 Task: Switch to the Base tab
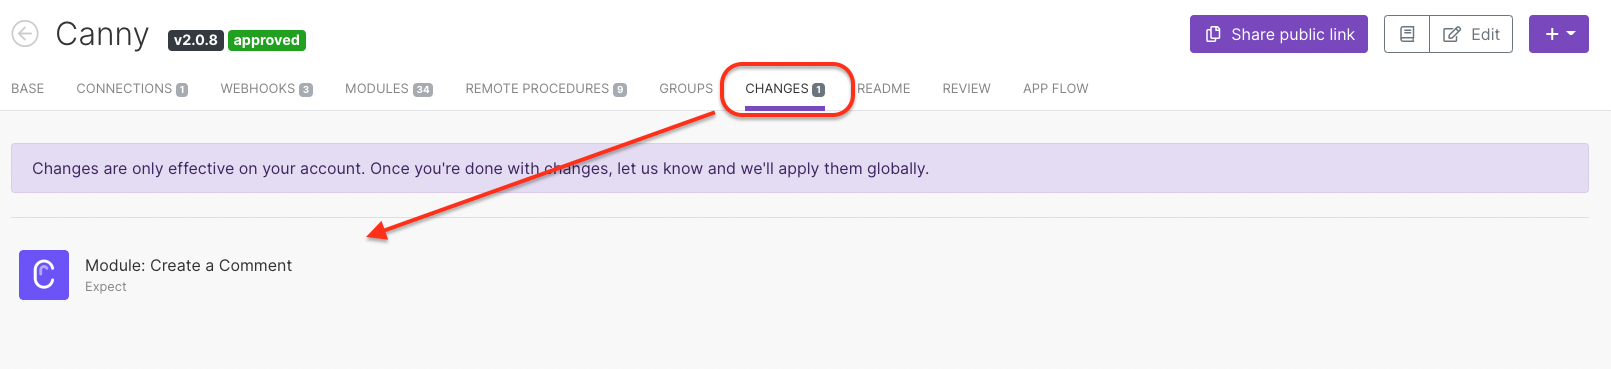pyautogui.click(x=28, y=89)
